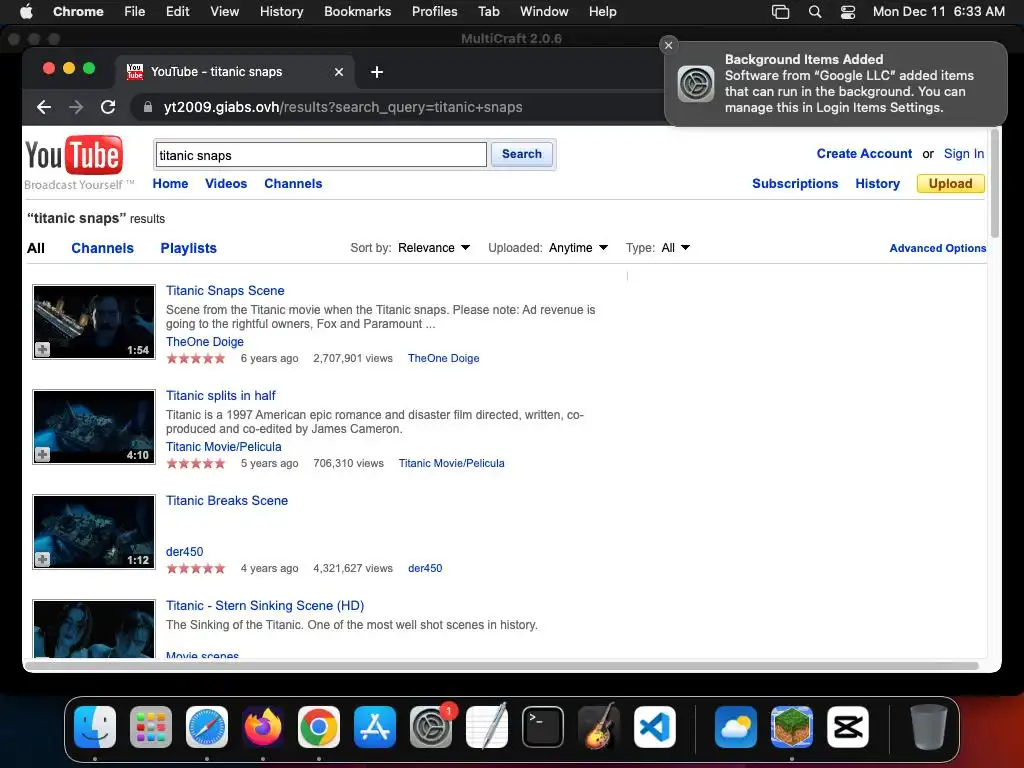
Task: Go to Home in the YouTube navigation
Action: (x=170, y=184)
